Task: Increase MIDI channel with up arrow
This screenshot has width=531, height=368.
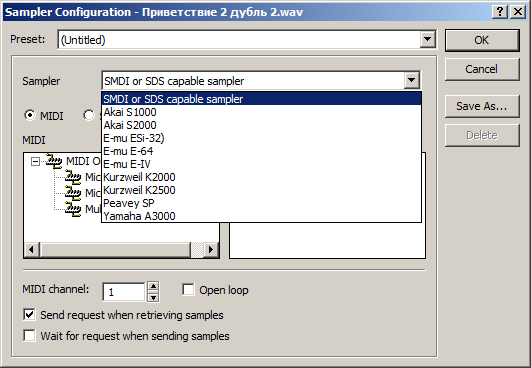Action: 153,286
